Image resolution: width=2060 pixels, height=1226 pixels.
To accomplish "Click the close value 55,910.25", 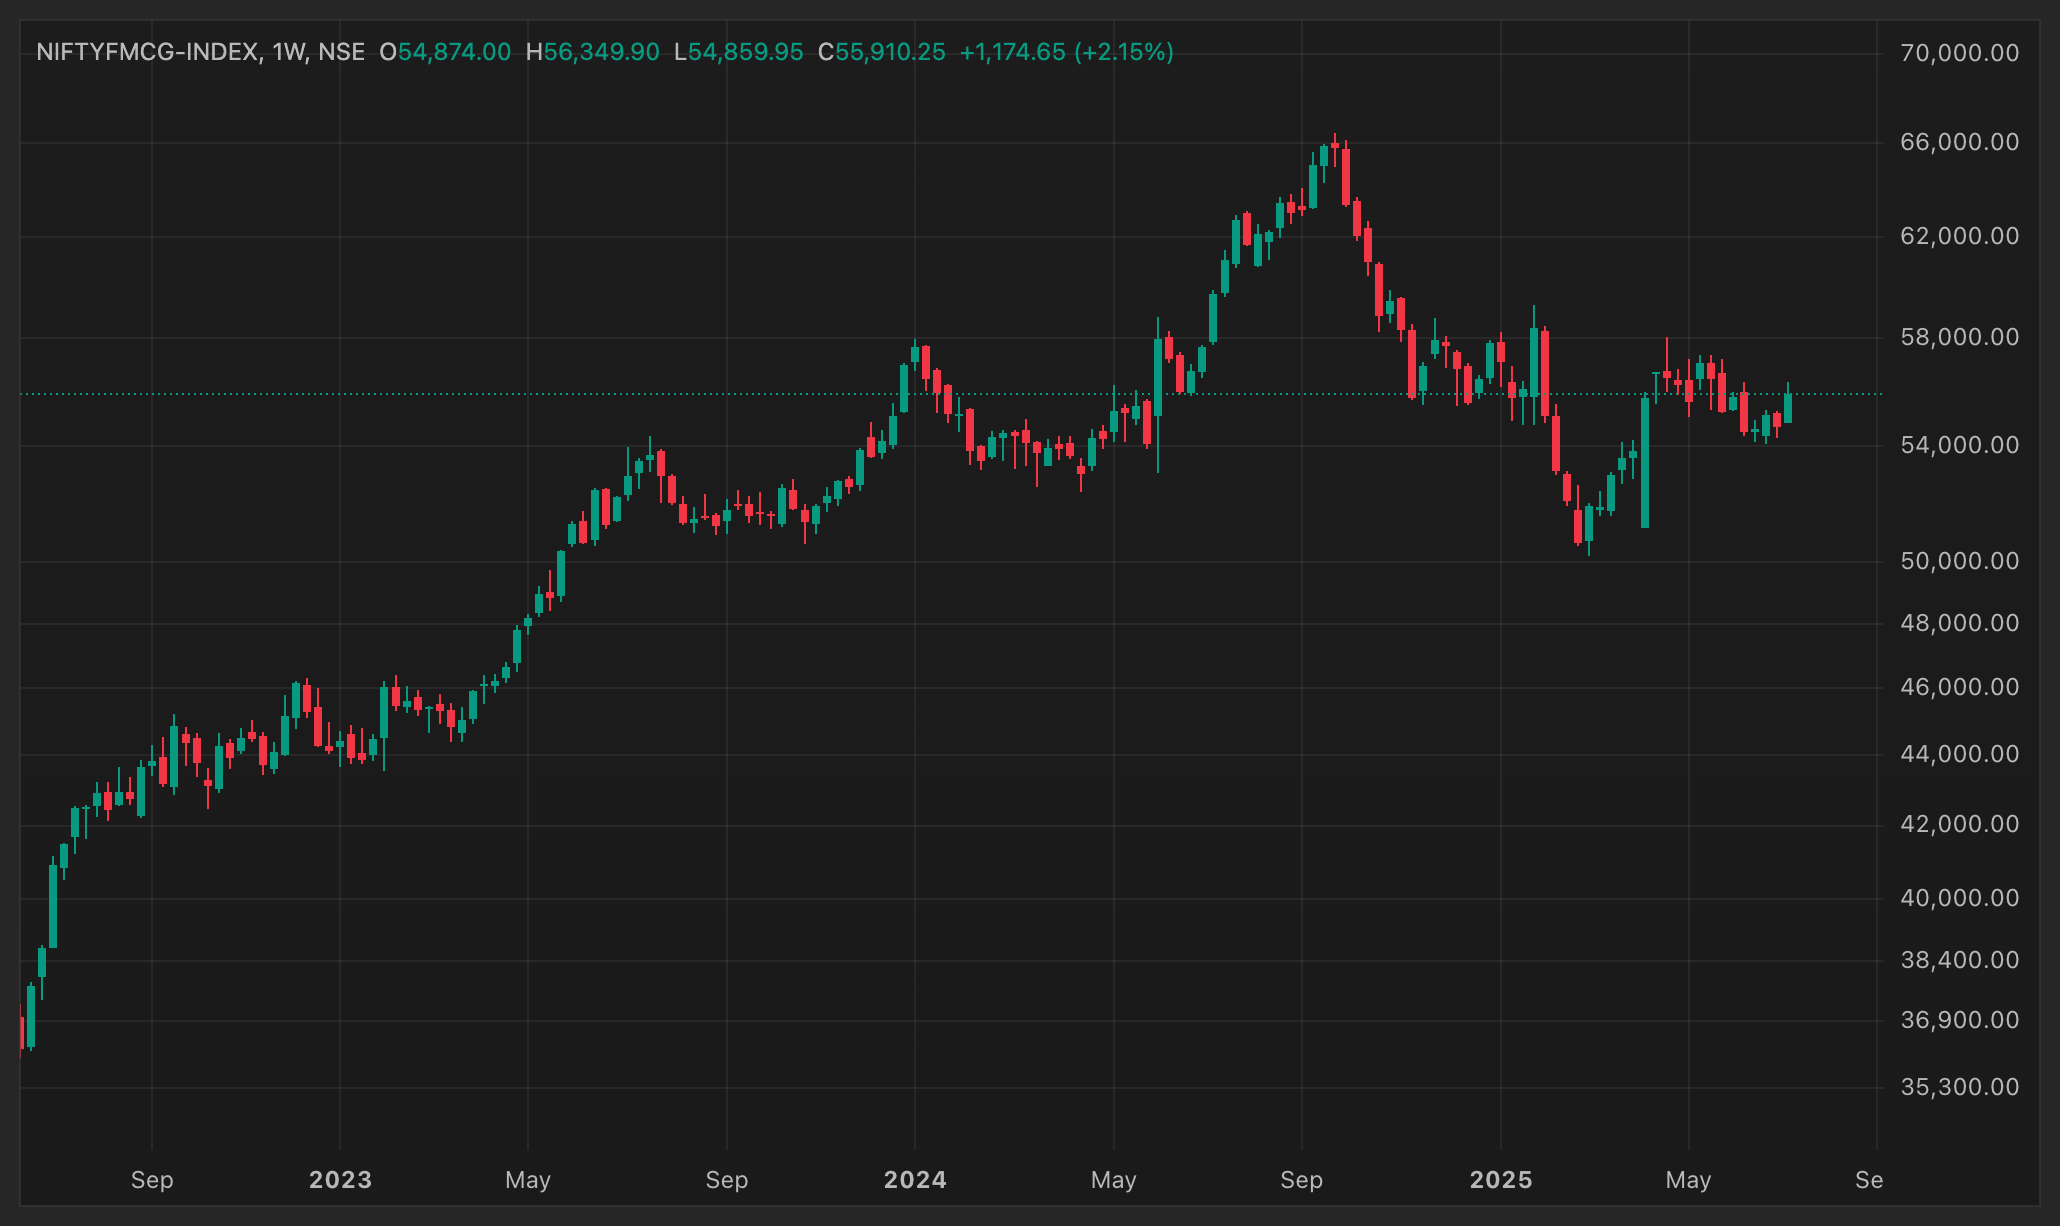I will pyautogui.click(x=890, y=52).
